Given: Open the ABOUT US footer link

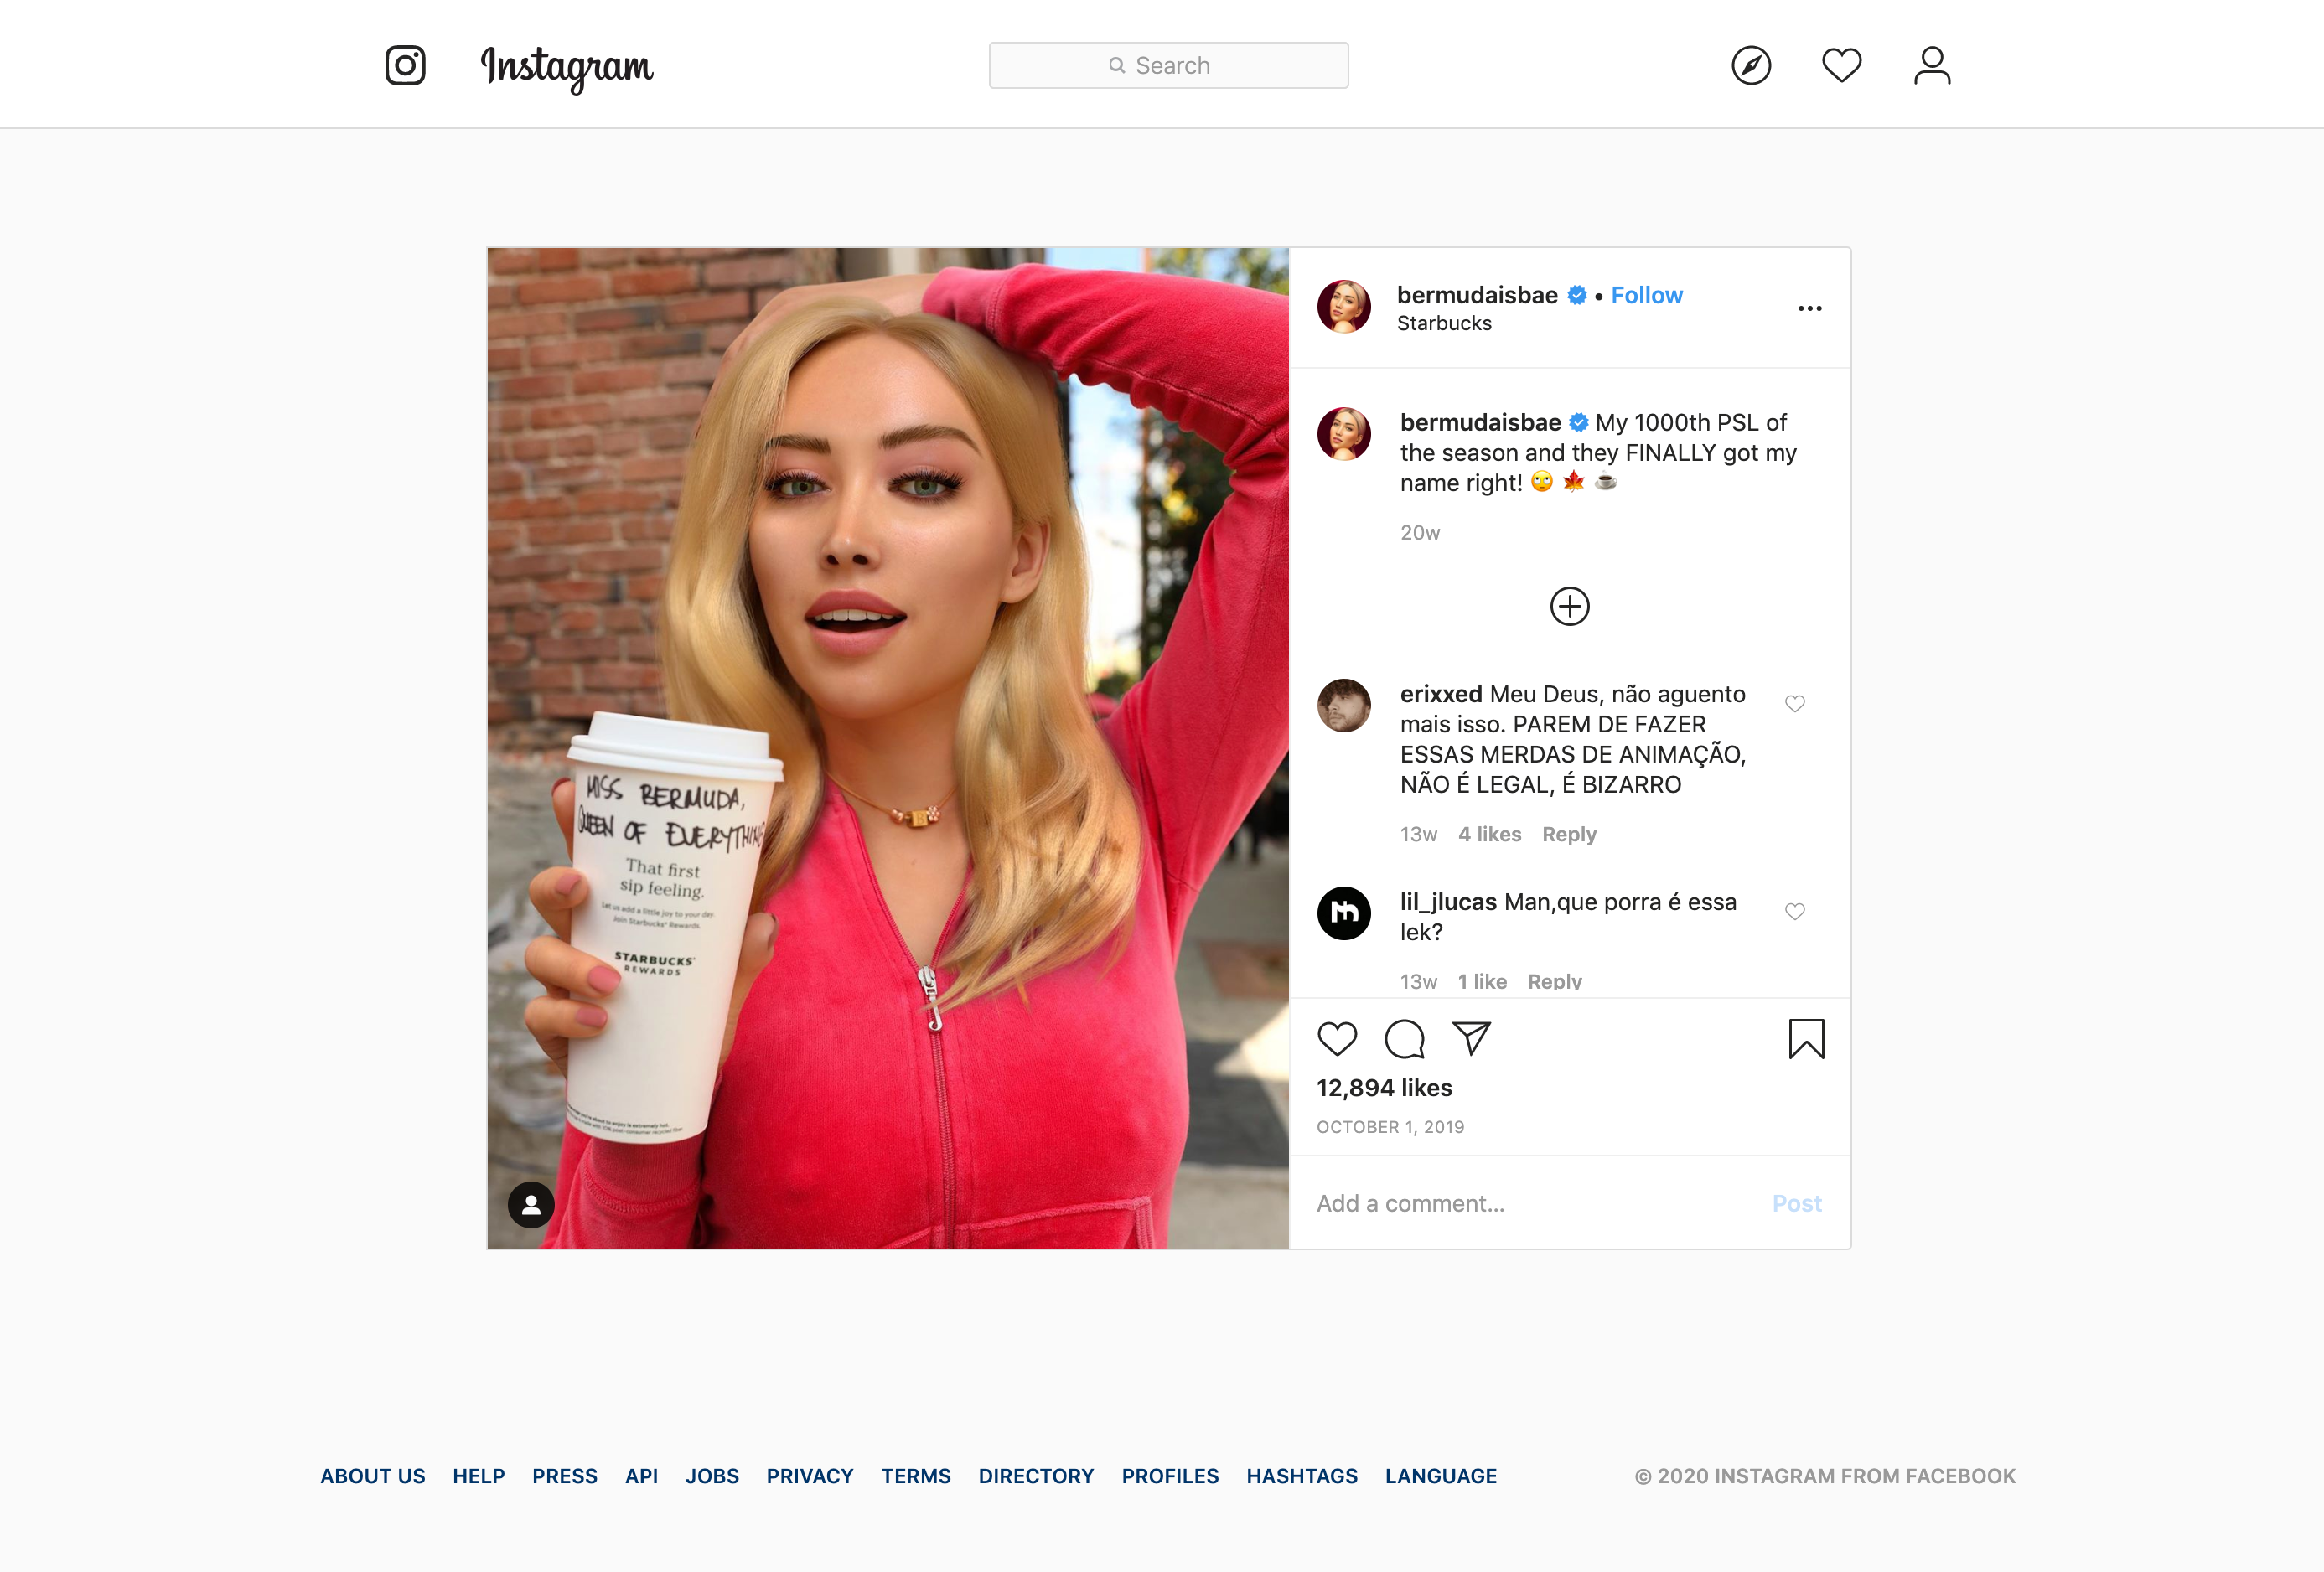Looking at the screenshot, I should click(x=373, y=1476).
